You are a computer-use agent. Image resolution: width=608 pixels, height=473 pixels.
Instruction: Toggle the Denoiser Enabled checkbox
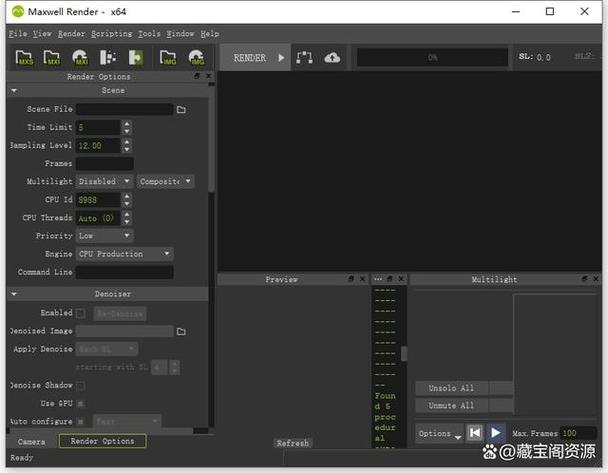(x=81, y=313)
